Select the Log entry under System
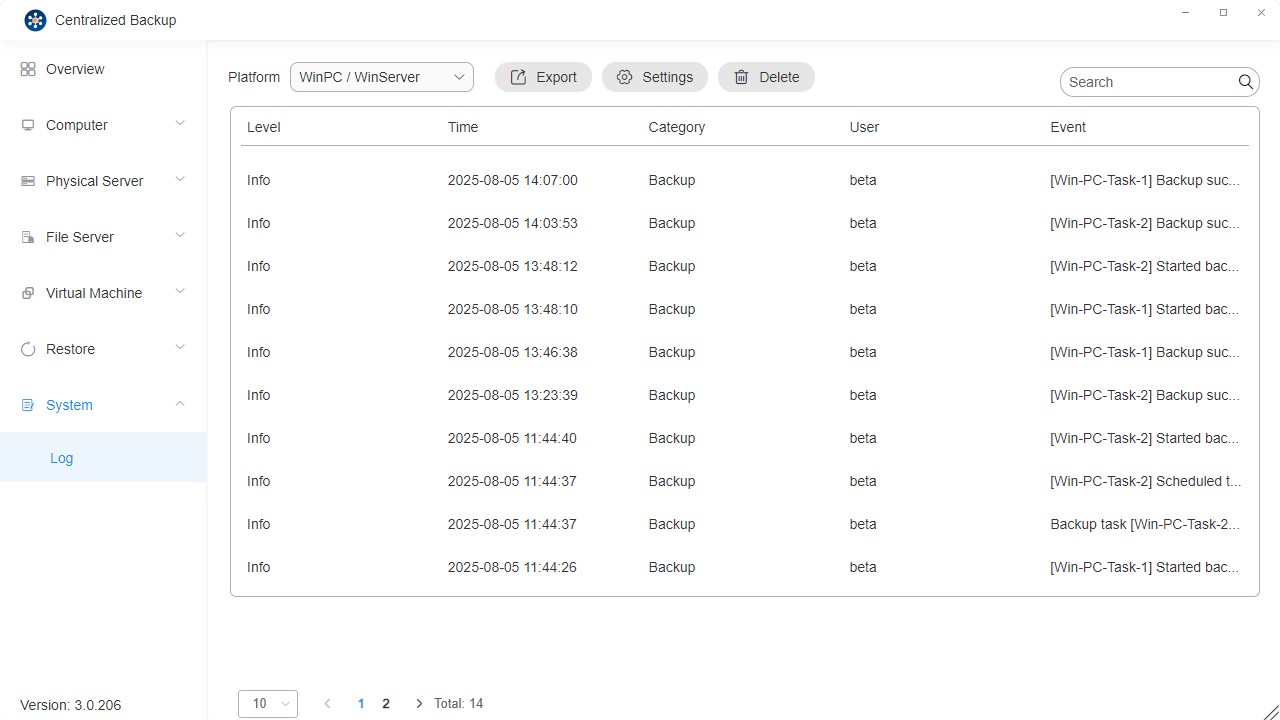The width and height of the screenshot is (1280, 720). [61, 458]
